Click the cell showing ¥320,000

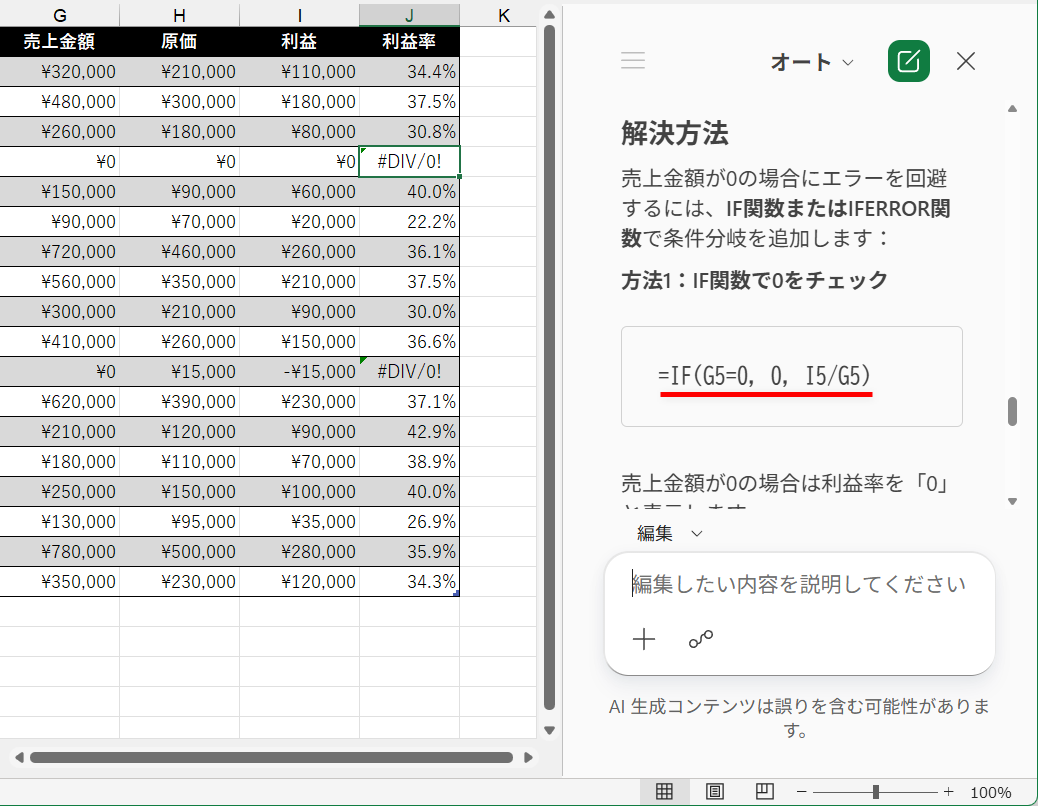pos(60,71)
